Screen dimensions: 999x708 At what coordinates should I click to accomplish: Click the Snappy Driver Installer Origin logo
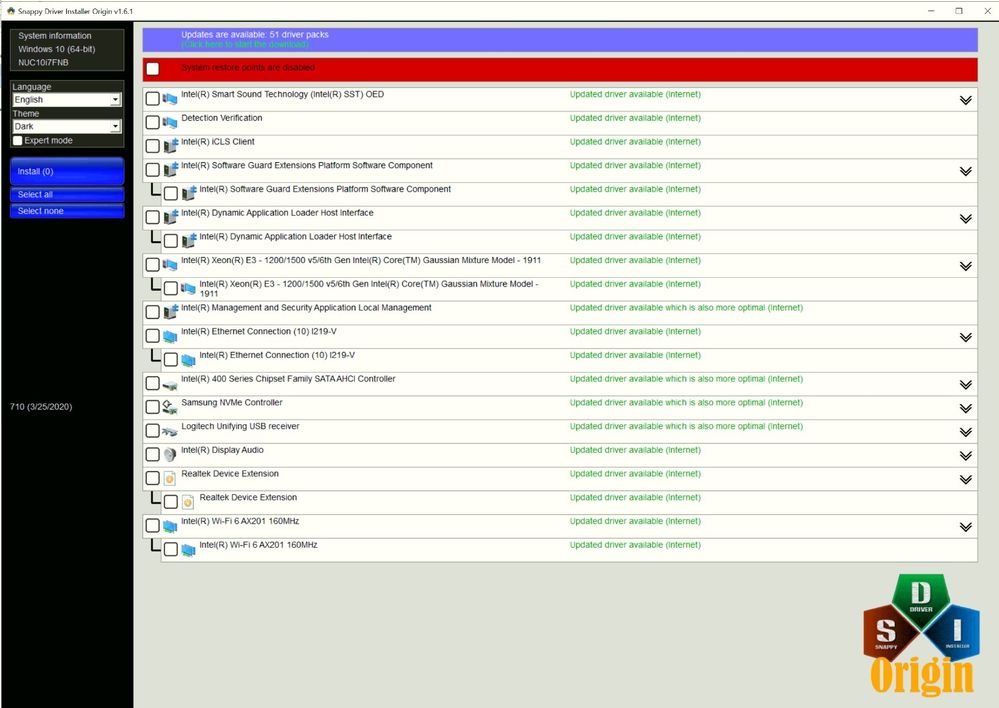921,633
